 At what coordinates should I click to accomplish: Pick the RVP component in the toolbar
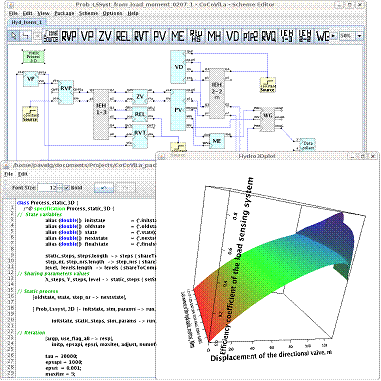[x=69, y=36]
